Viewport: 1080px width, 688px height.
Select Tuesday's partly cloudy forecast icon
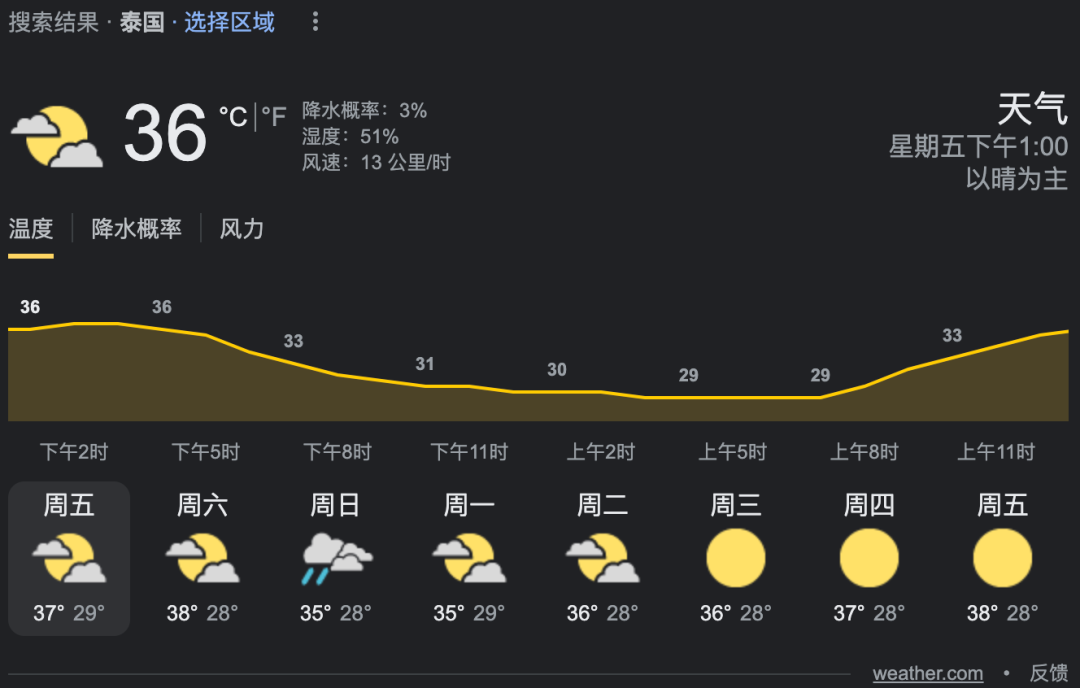pos(602,558)
